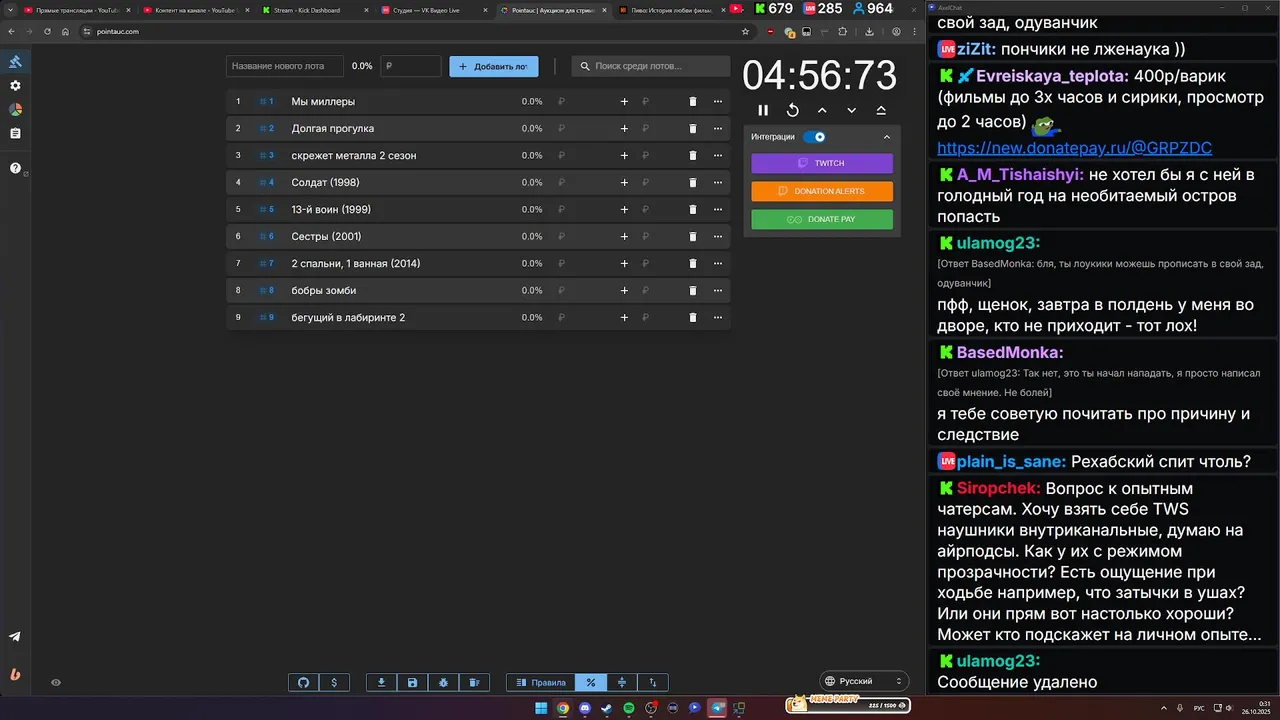Toggle the sort arrows icon
The width and height of the screenshot is (1280, 720).
(x=653, y=683)
